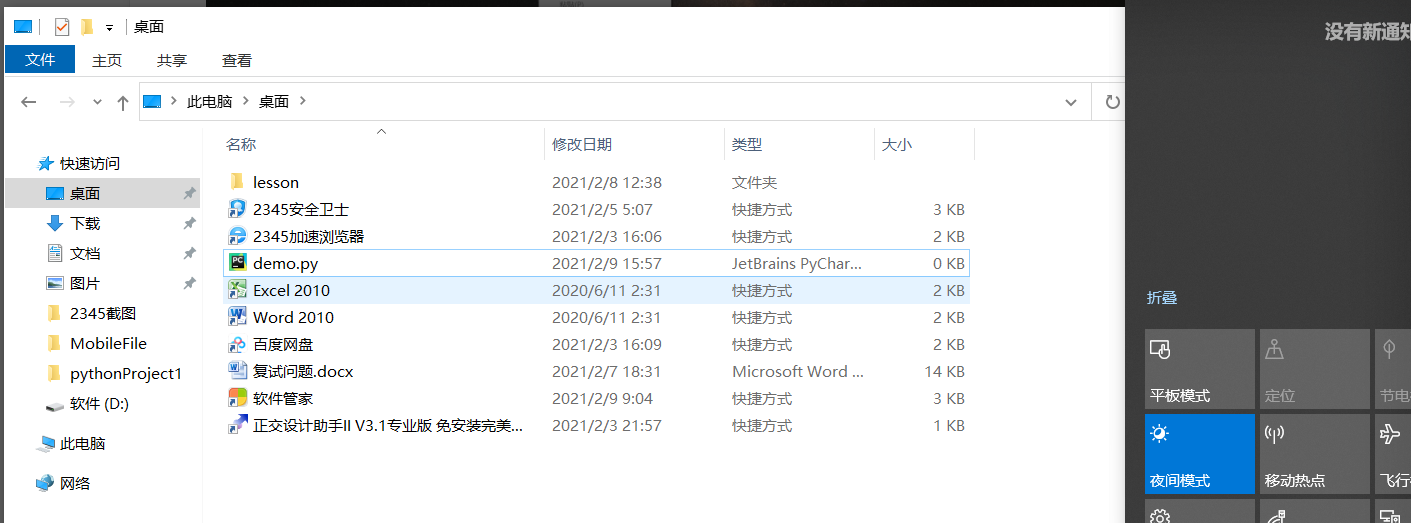Click the forward navigation arrow
1411x523 pixels.
[x=67, y=102]
